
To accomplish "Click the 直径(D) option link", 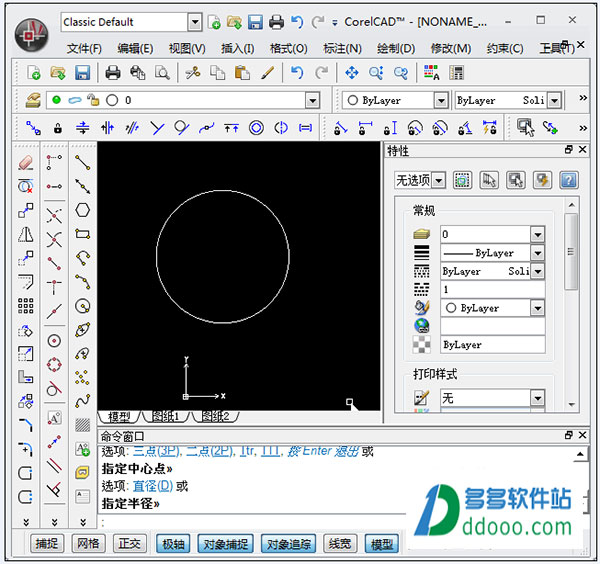I will coord(153,486).
